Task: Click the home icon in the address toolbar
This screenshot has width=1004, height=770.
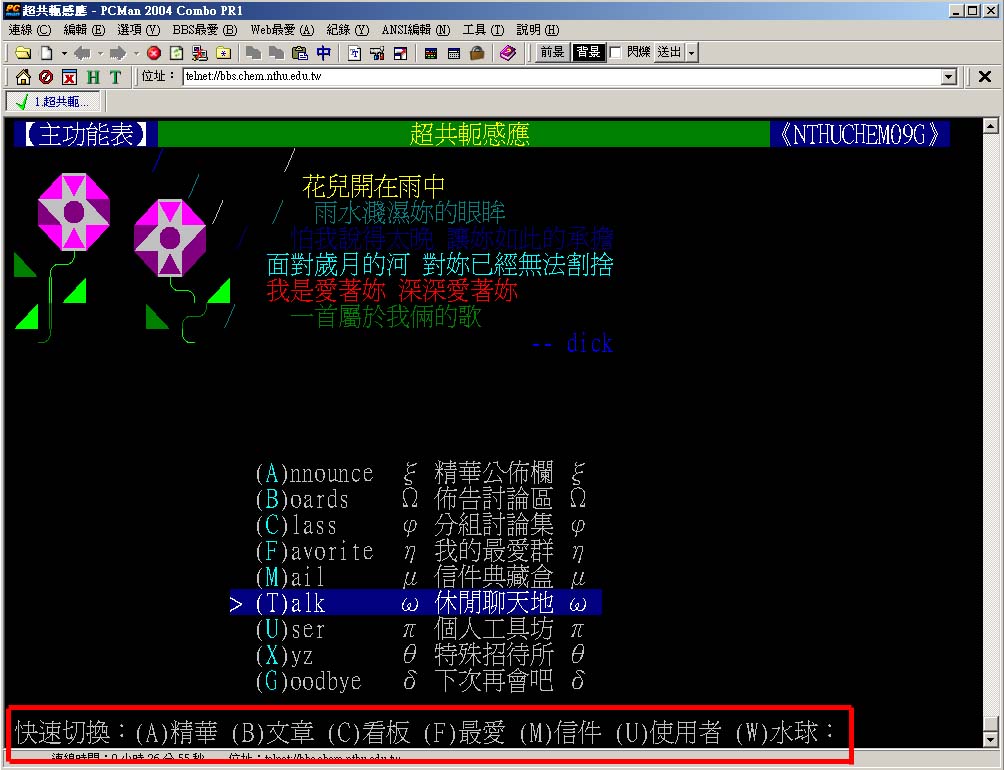Action: click(23, 77)
